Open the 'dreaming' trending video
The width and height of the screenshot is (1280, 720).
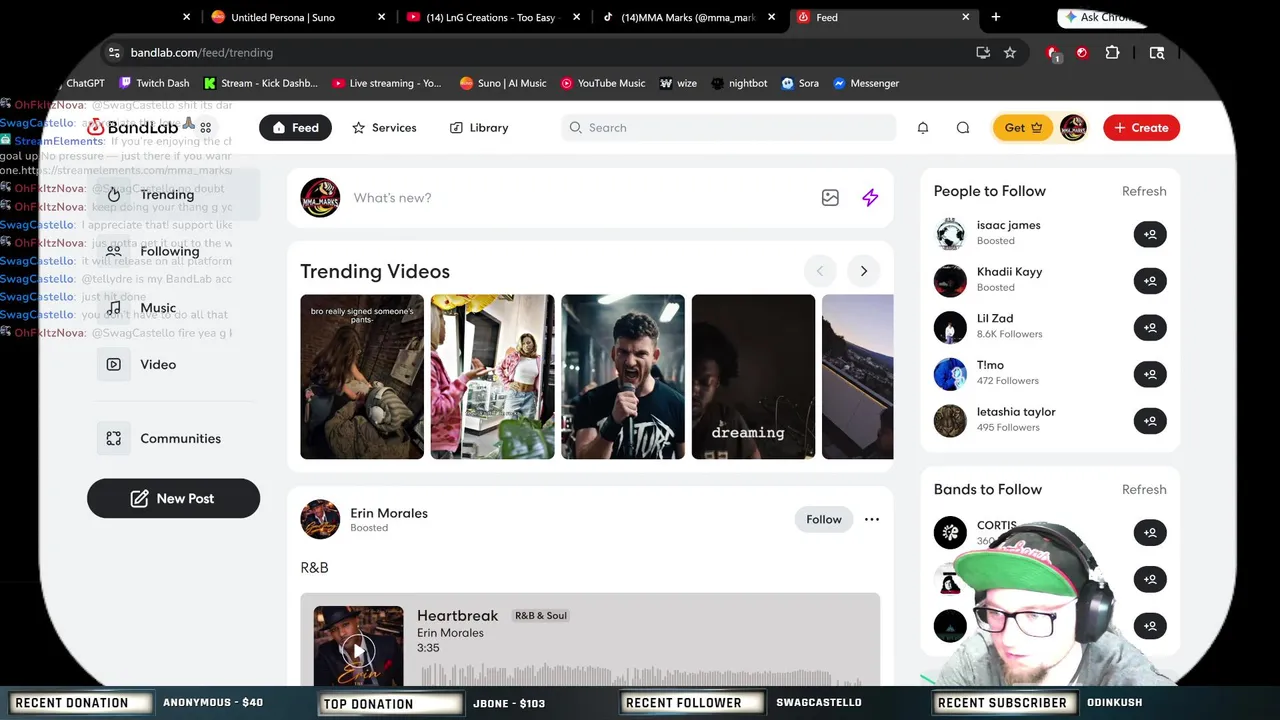coord(753,377)
